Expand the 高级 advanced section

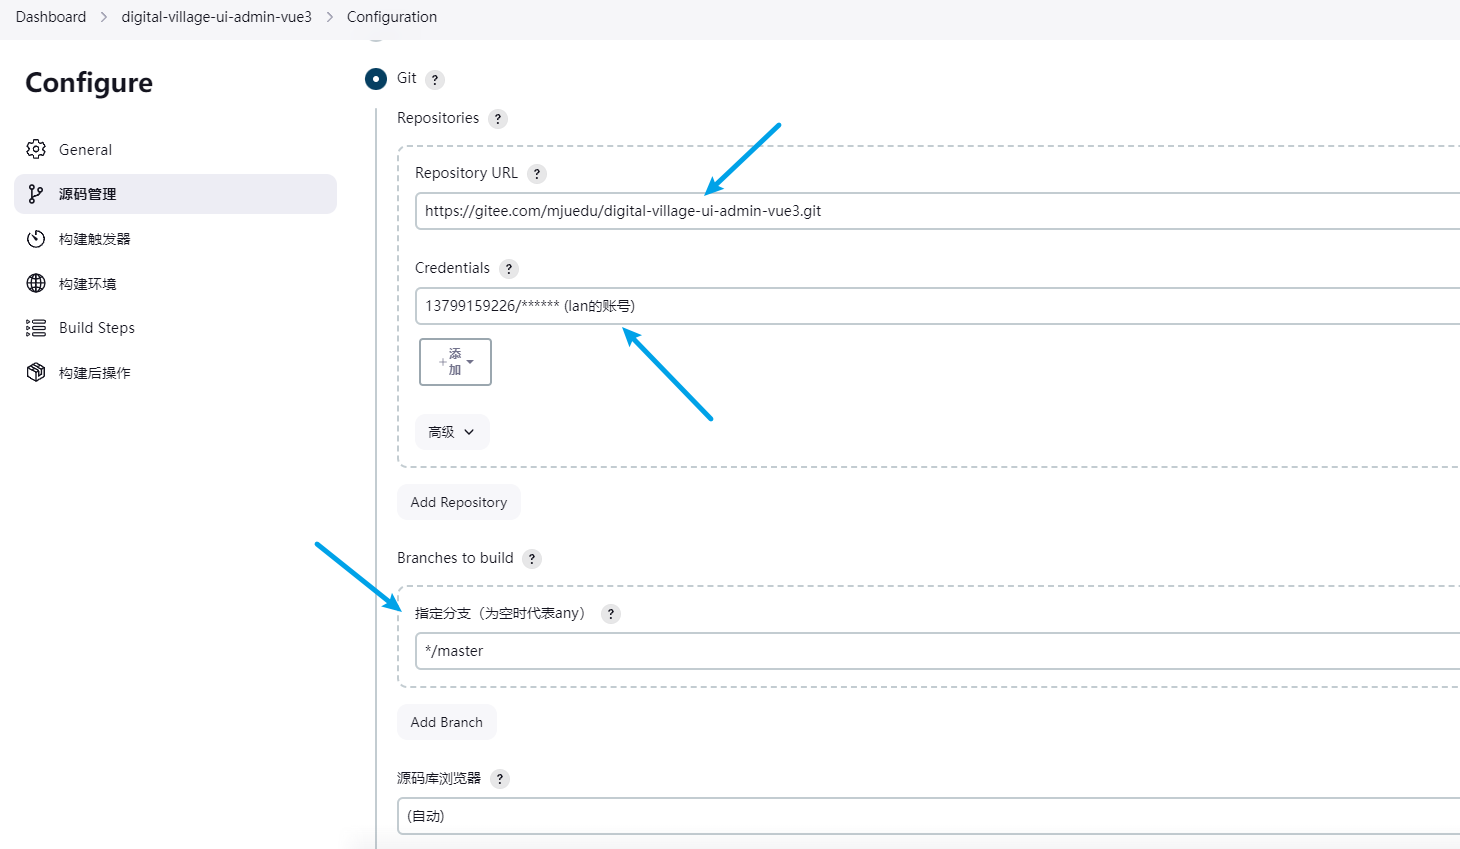point(452,432)
